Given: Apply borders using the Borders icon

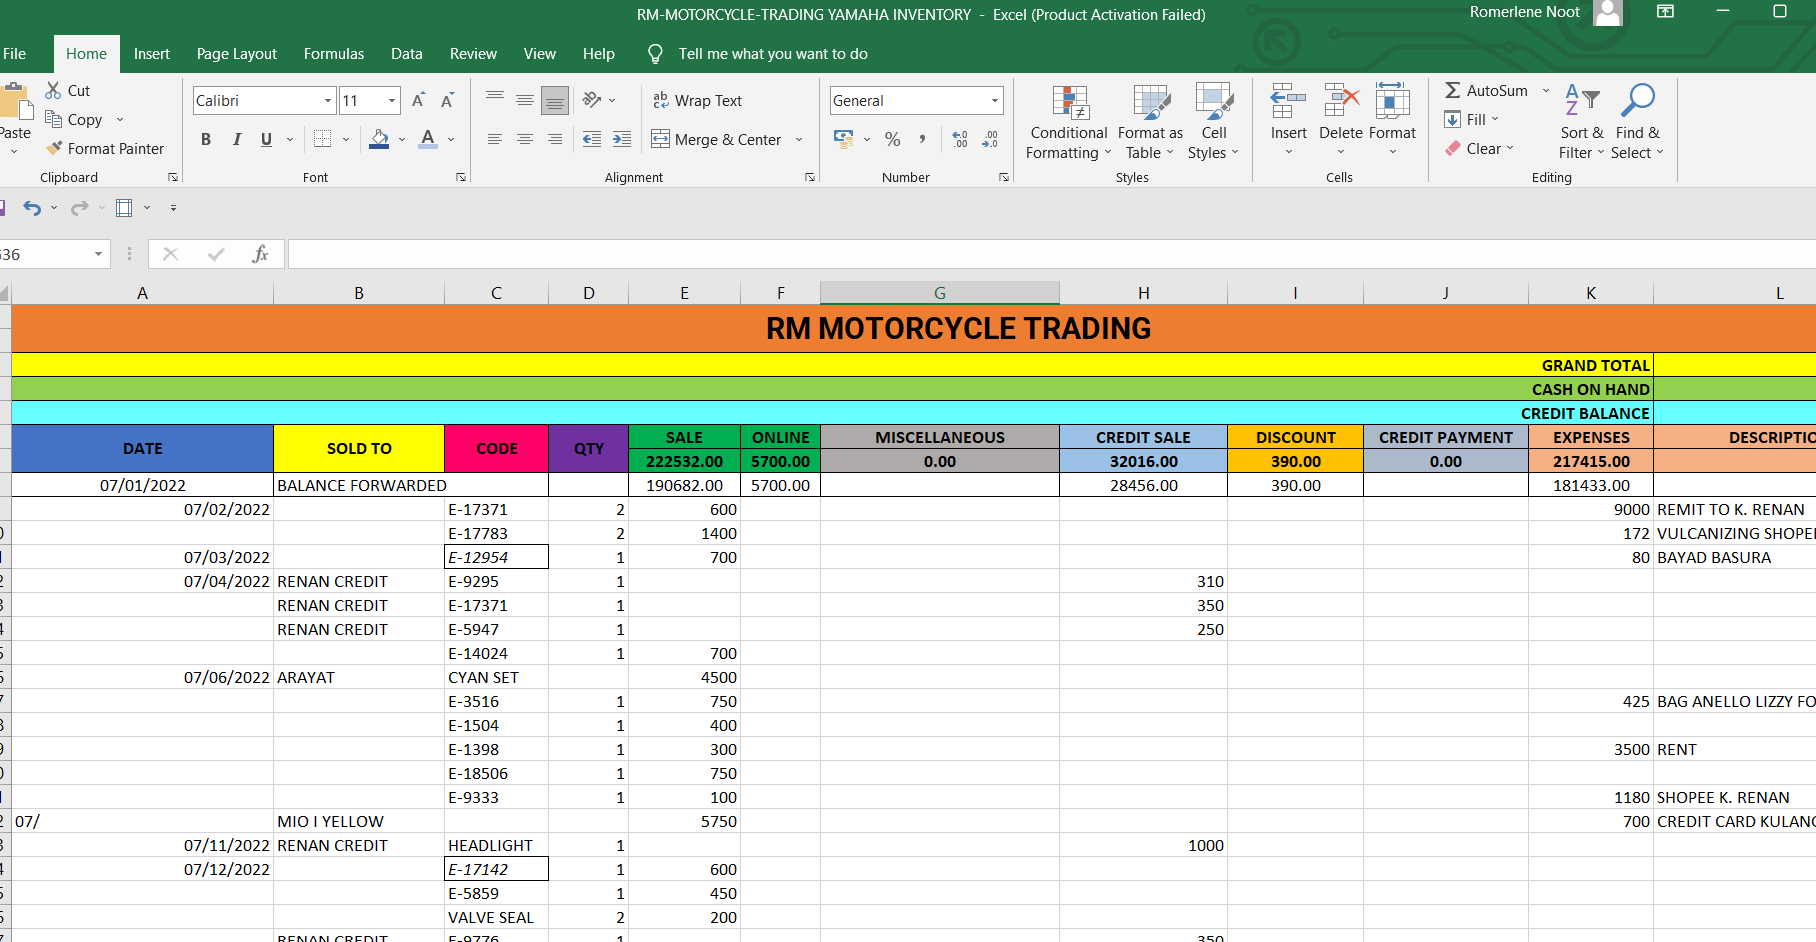Looking at the screenshot, I should [322, 139].
